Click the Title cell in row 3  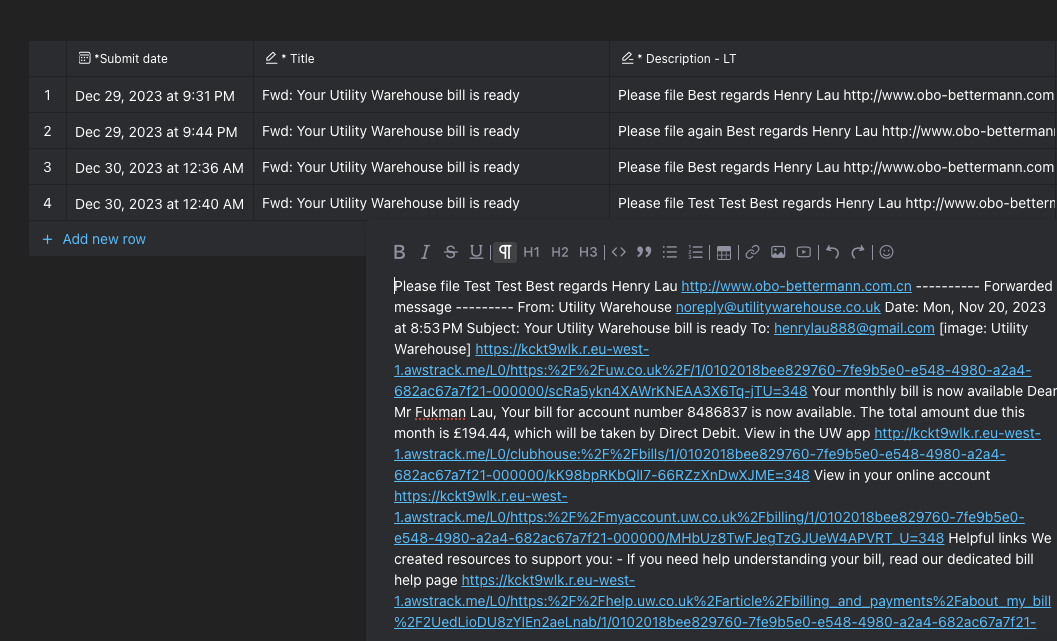431,167
